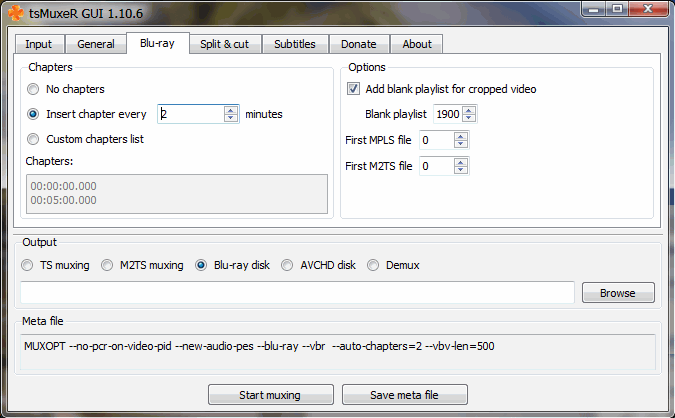Select the No chapters option
675x418 pixels.
(x=35, y=89)
